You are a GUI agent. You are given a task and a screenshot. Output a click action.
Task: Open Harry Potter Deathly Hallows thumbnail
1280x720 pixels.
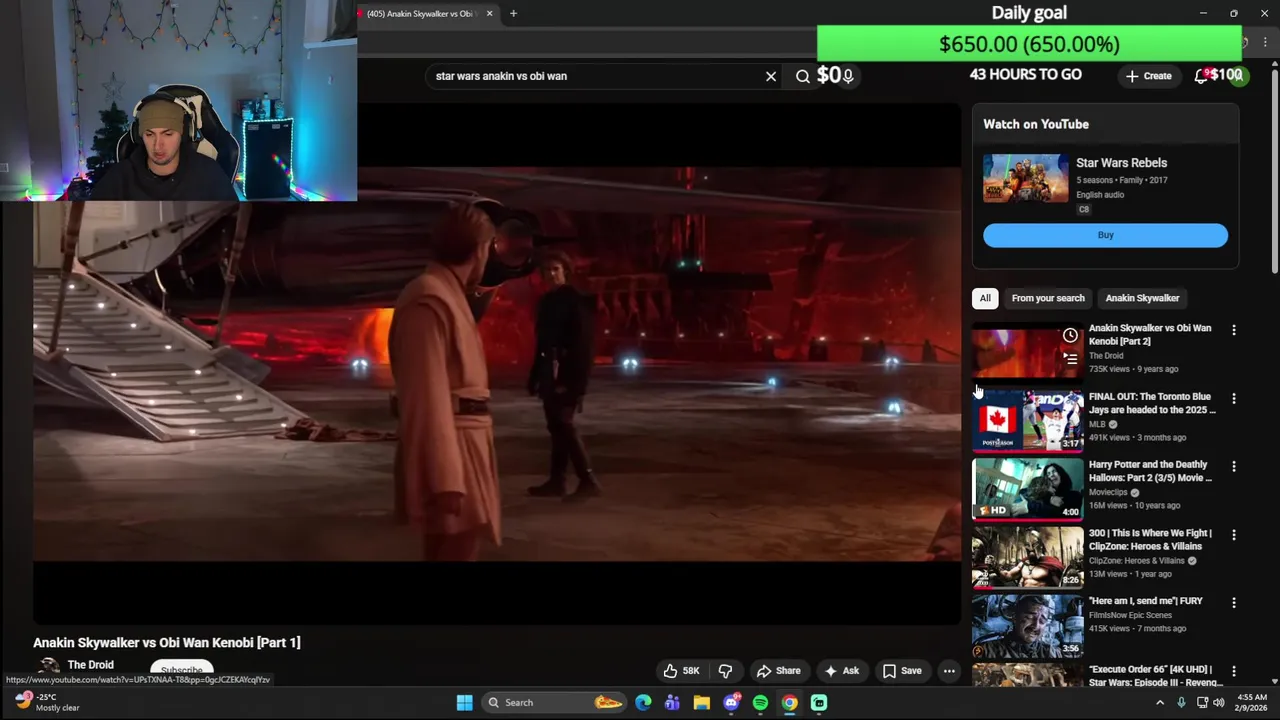1027,488
